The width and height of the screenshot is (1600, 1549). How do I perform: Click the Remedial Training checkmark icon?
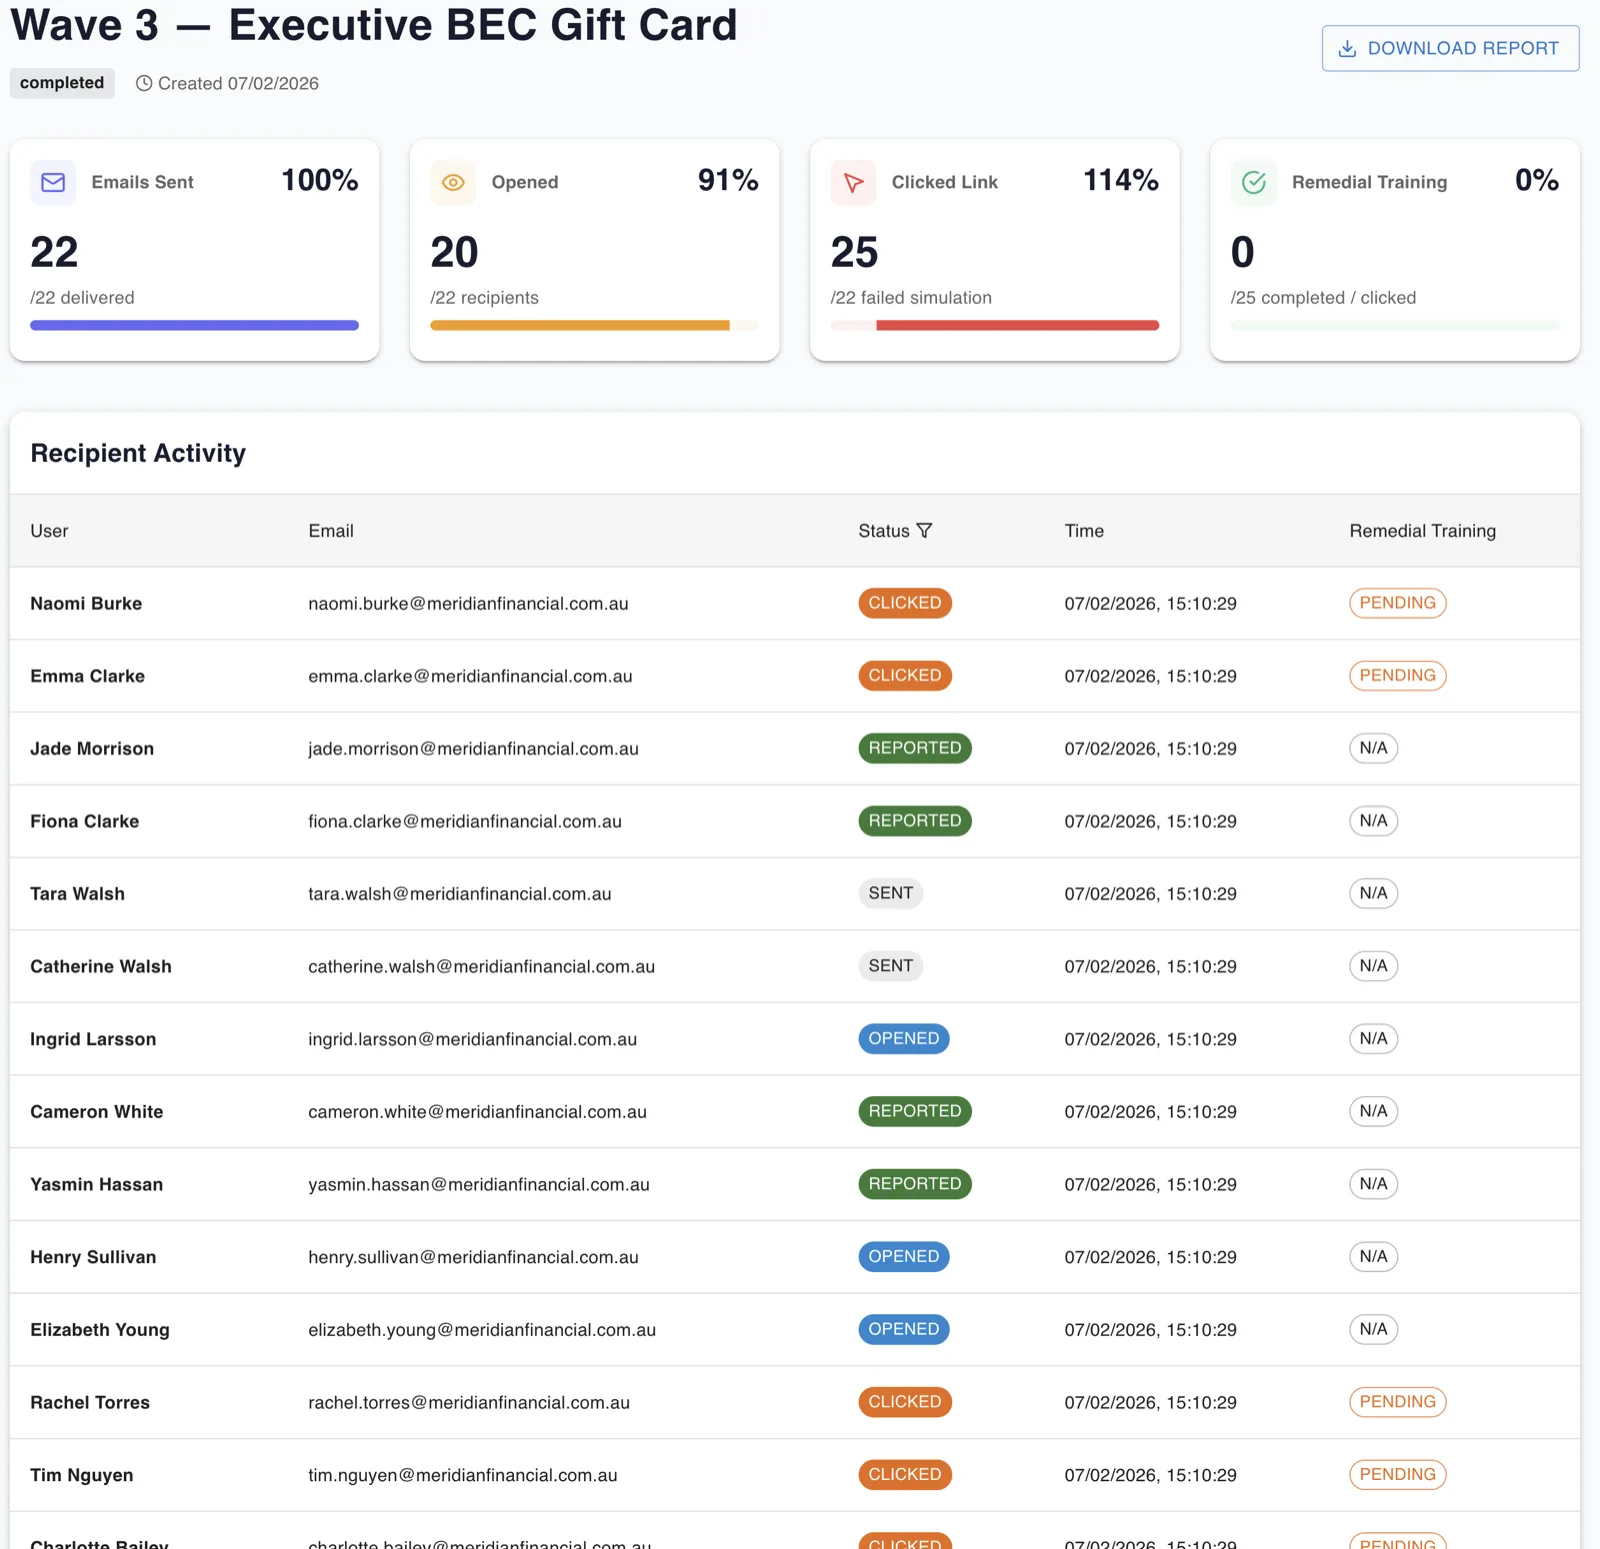(1253, 182)
